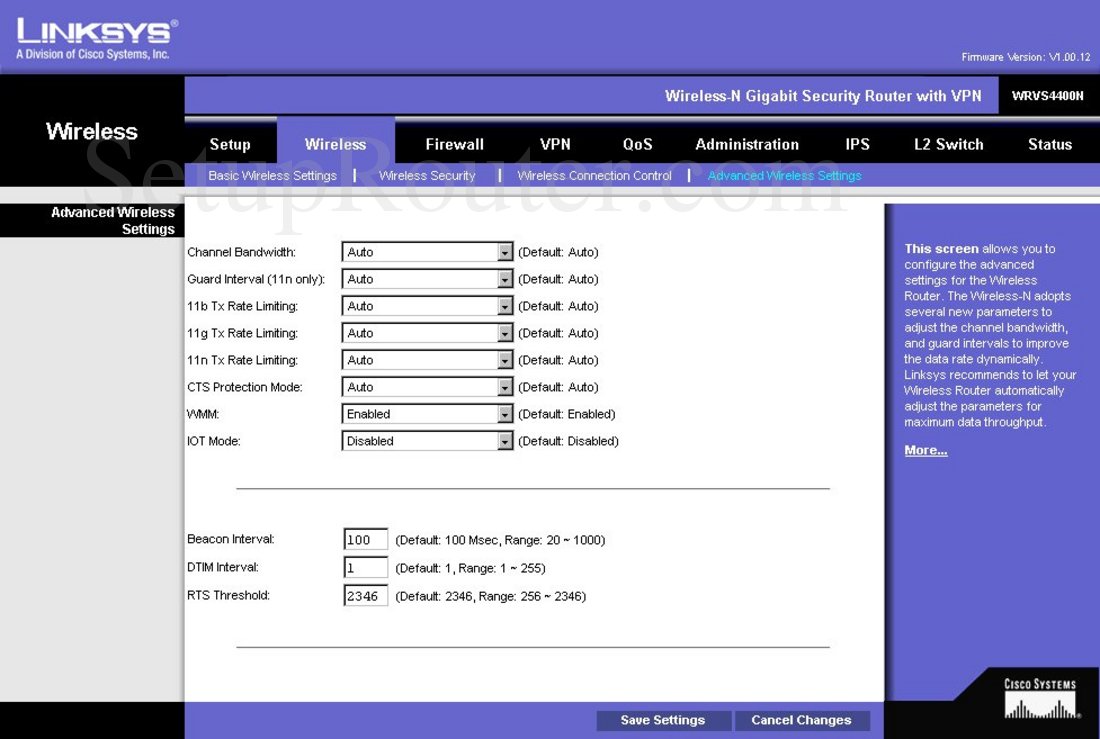
Task: Switch to the Firewall tab
Action: (x=454, y=144)
